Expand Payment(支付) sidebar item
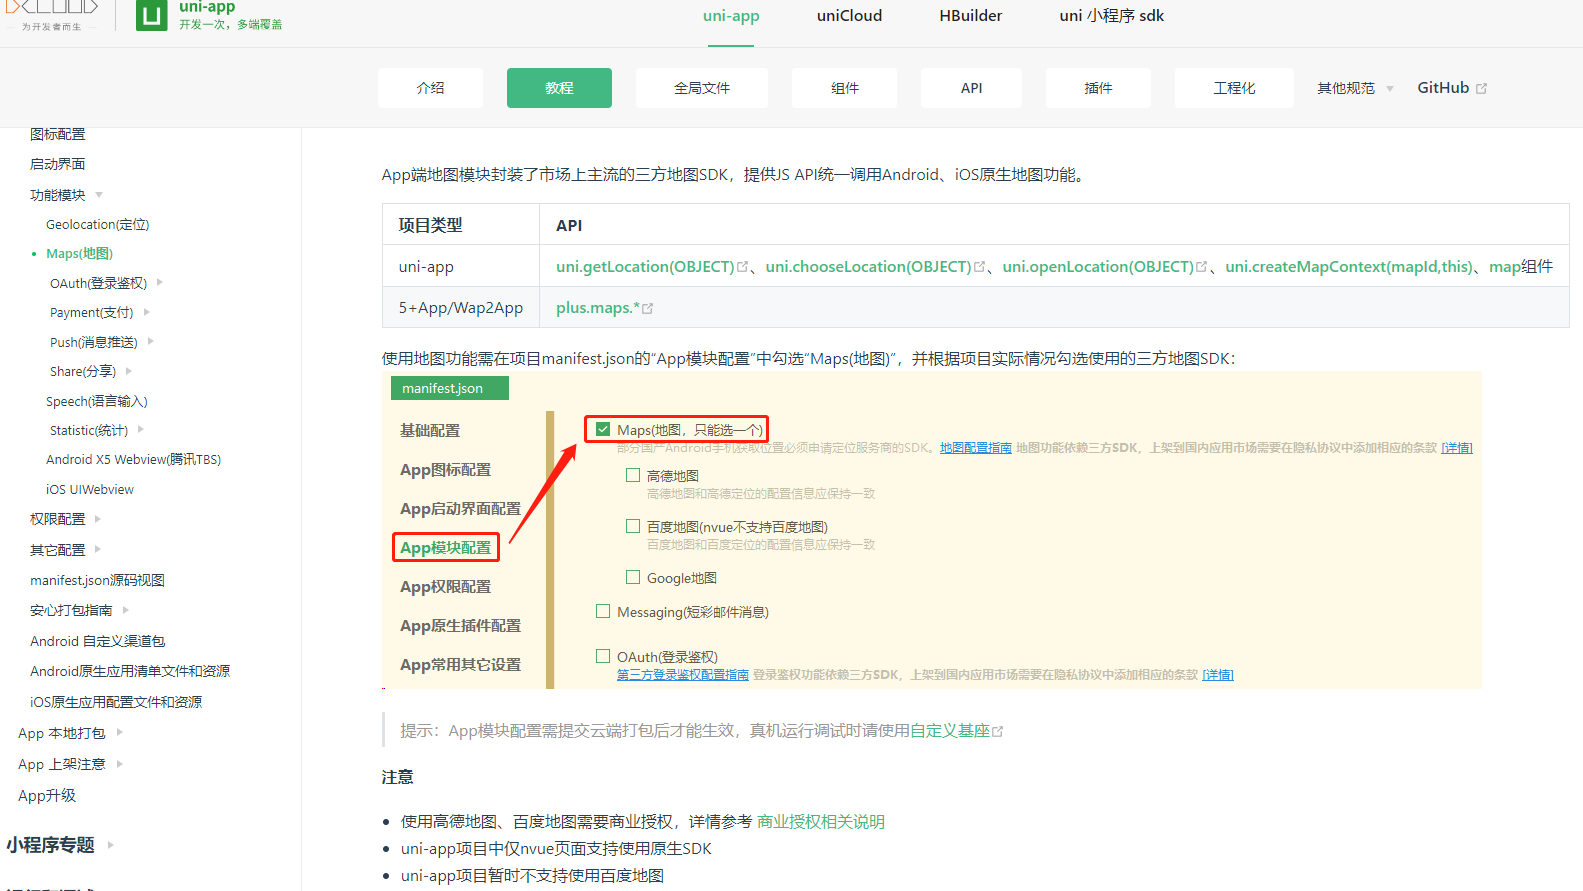 (x=147, y=312)
